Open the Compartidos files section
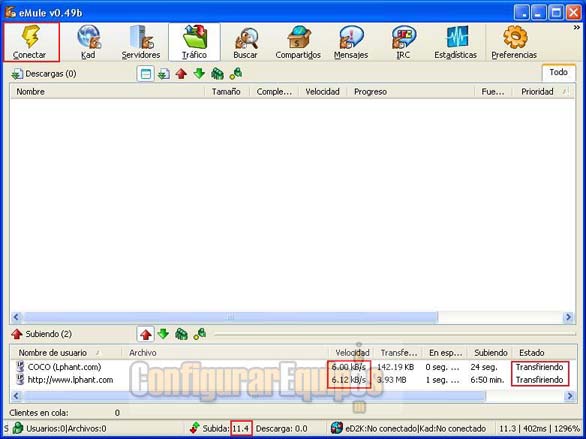Viewport: 586px width, 439px height. pyautogui.click(x=298, y=42)
